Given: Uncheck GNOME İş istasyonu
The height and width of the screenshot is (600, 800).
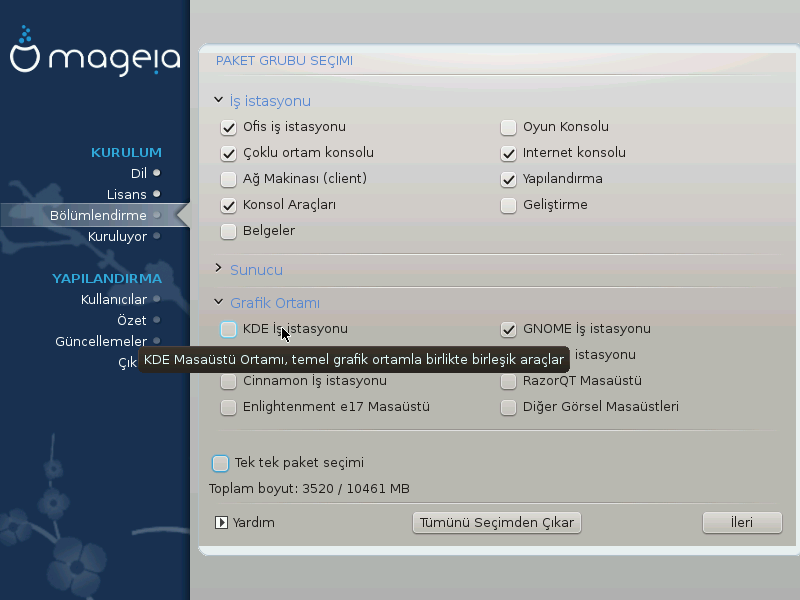Looking at the screenshot, I should 508,329.
